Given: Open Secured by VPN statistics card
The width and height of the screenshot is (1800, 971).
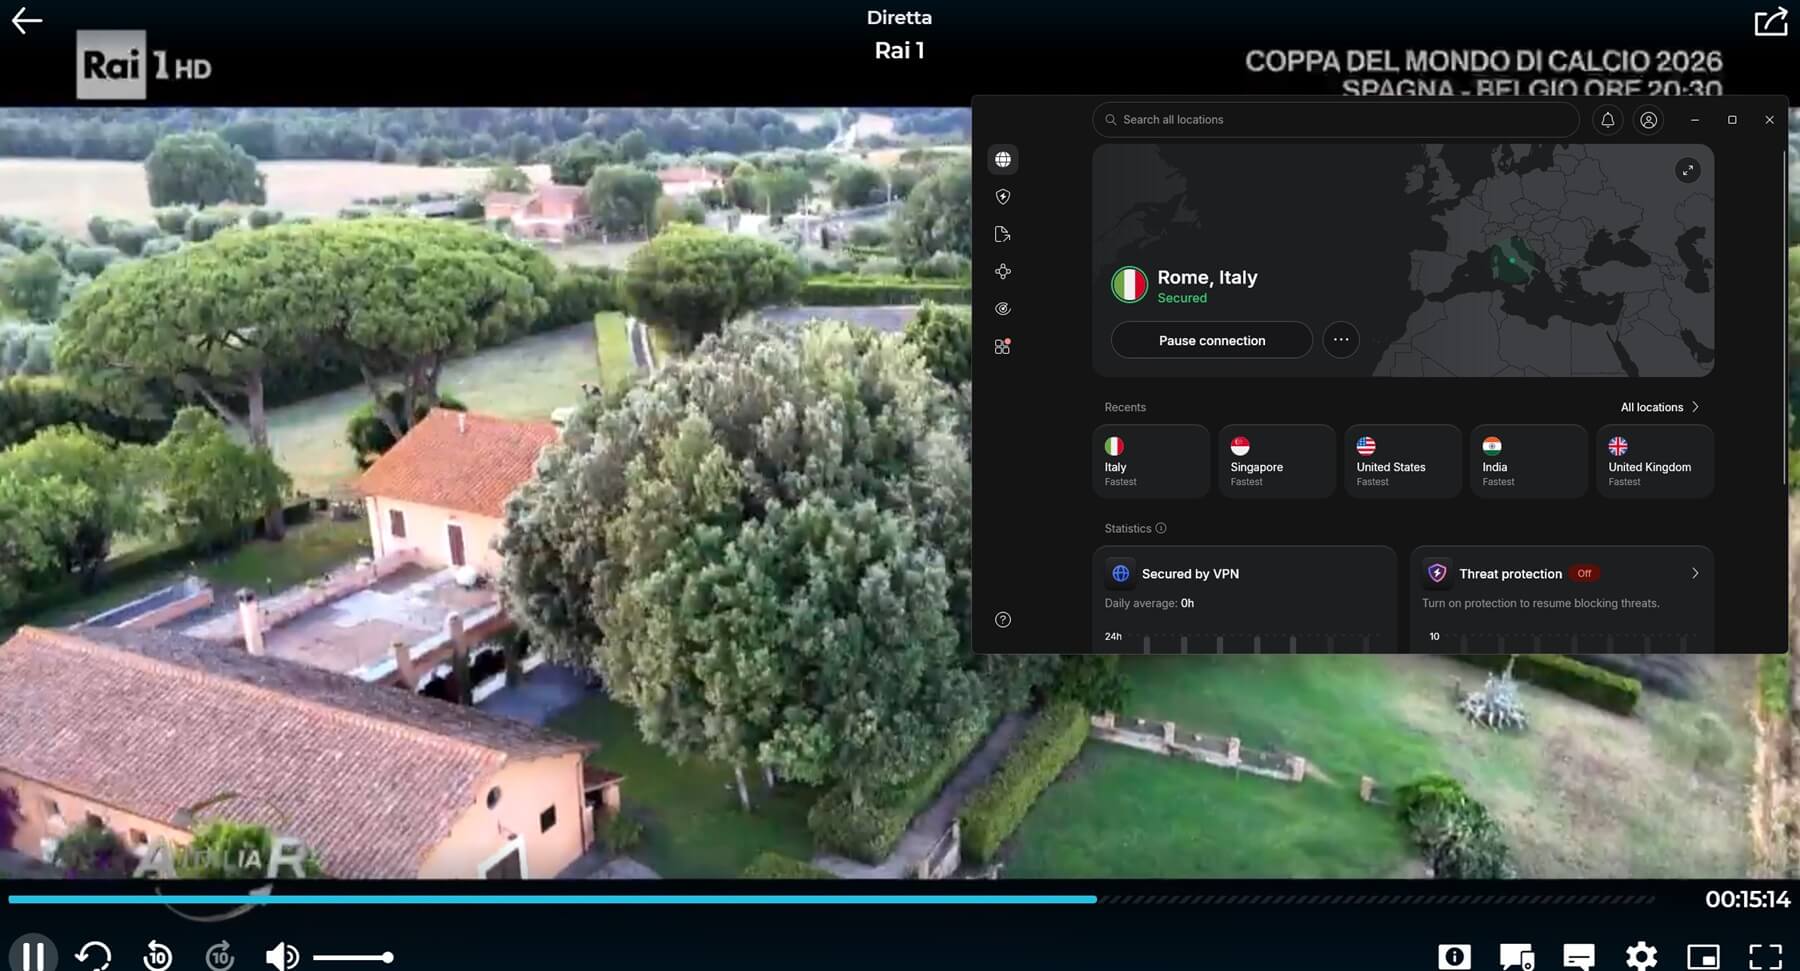Looking at the screenshot, I should [x=1244, y=599].
